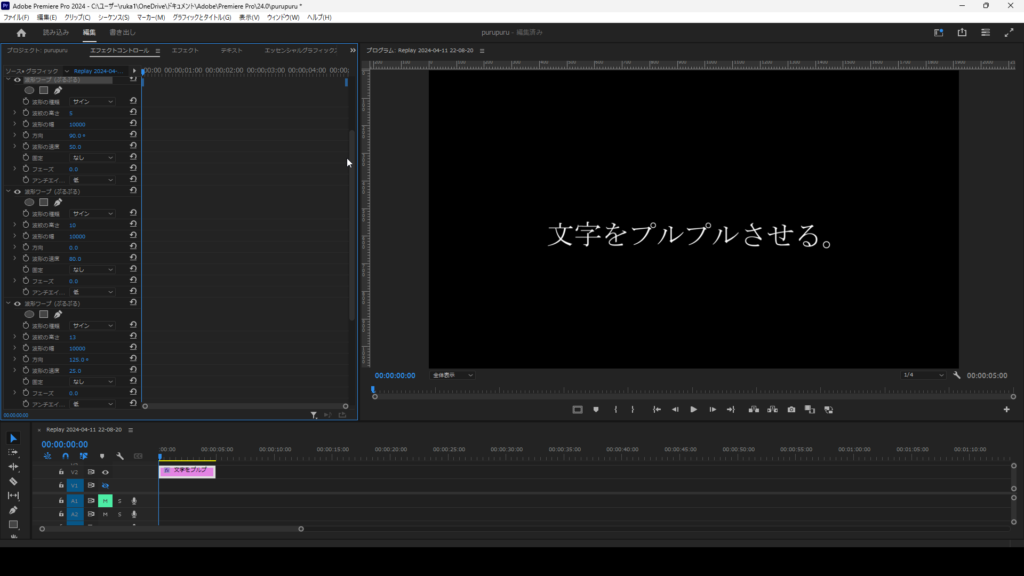This screenshot has height=576, width=1024.
Task: Select the Ripple Edit tool
Action: click(13, 467)
